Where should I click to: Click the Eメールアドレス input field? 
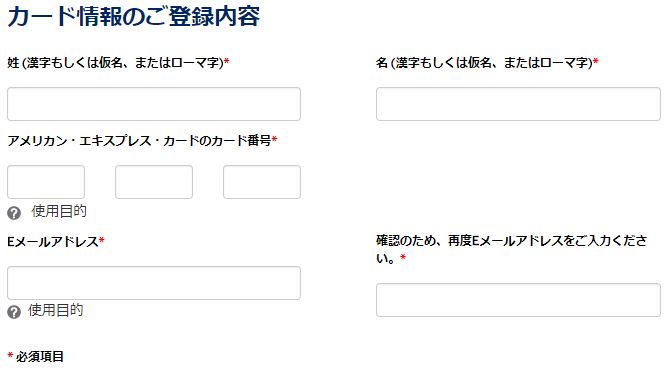154,283
